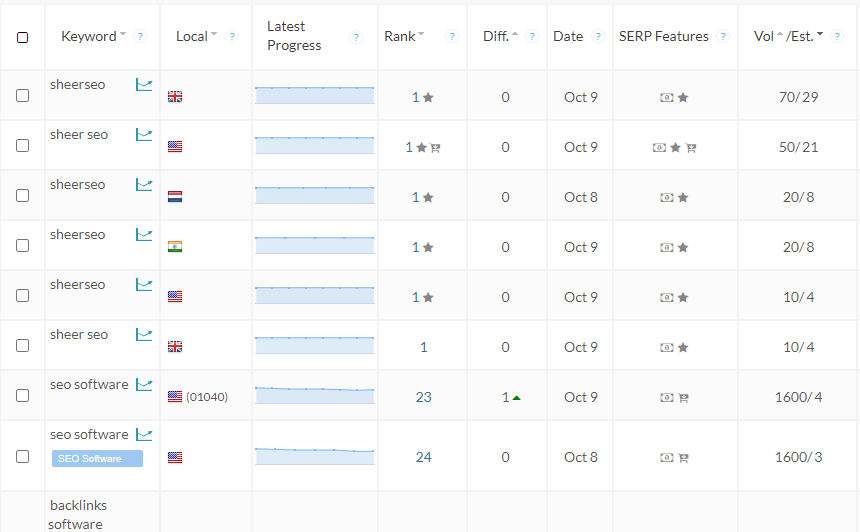Open keyword sheer seo in 50/21 row
This screenshot has width=860, height=532.
tap(79, 134)
